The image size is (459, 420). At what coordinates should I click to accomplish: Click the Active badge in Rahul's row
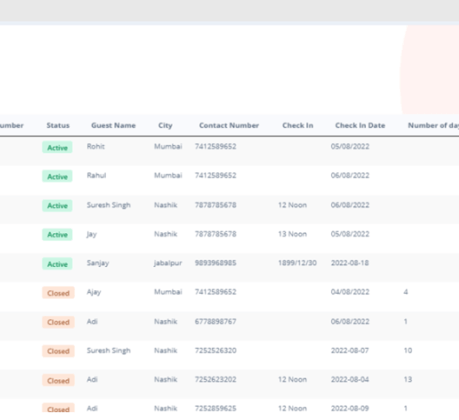pyautogui.click(x=57, y=176)
